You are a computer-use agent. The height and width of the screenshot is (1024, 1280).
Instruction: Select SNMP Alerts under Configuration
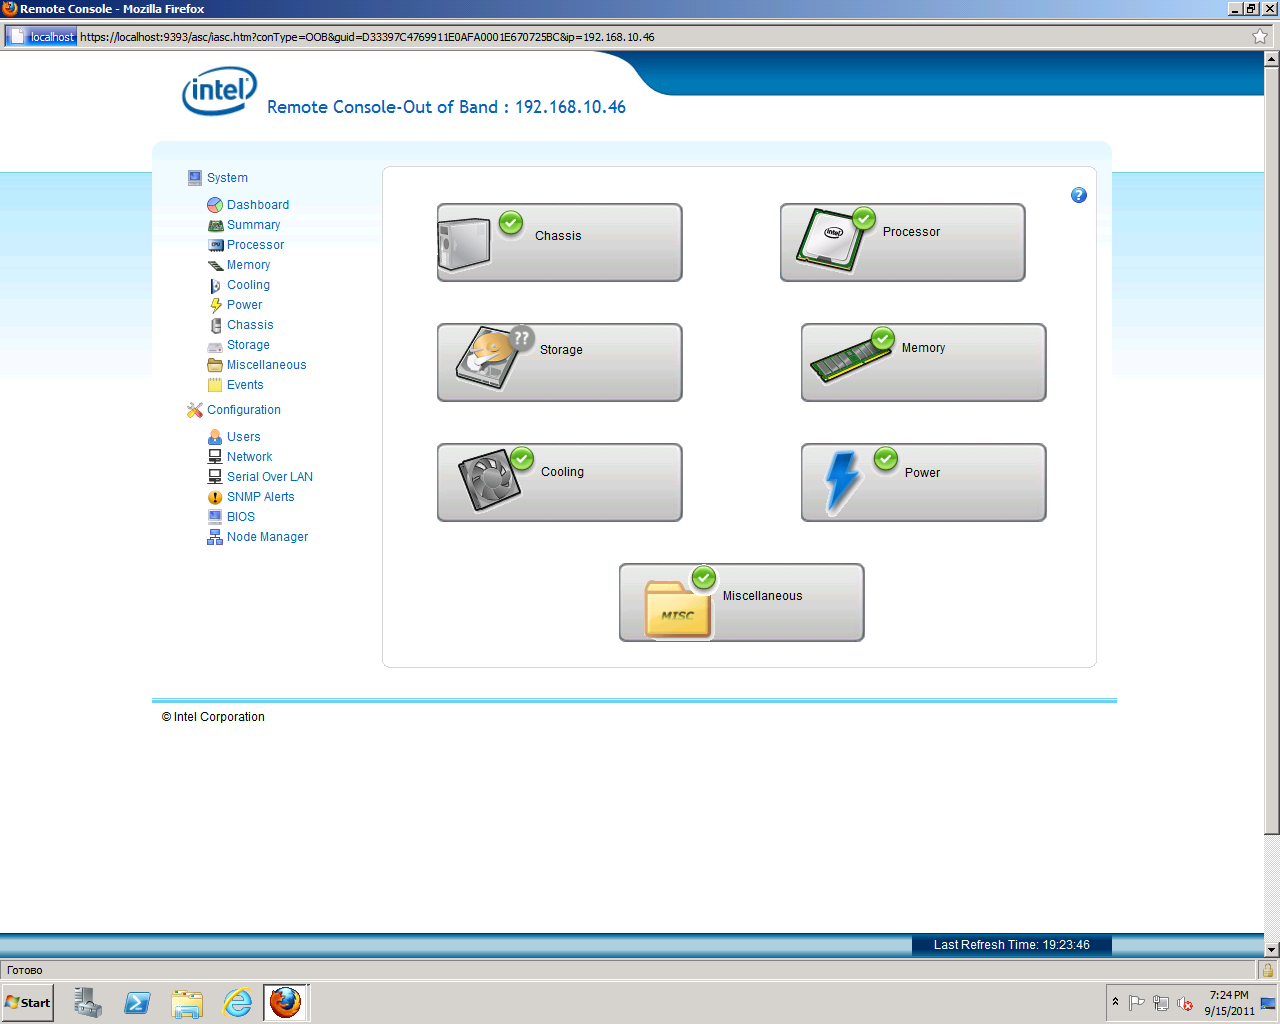click(260, 497)
